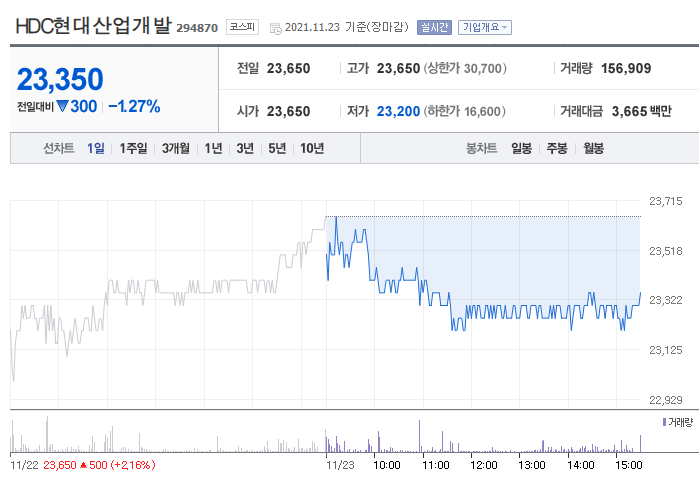699x488 pixels.
Task: Click the 2021.11.23 기준(장마감) date text
Action: pos(346,27)
